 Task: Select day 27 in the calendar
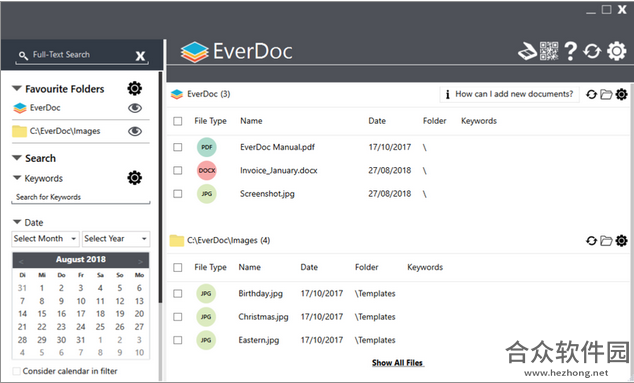tap(139, 327)
